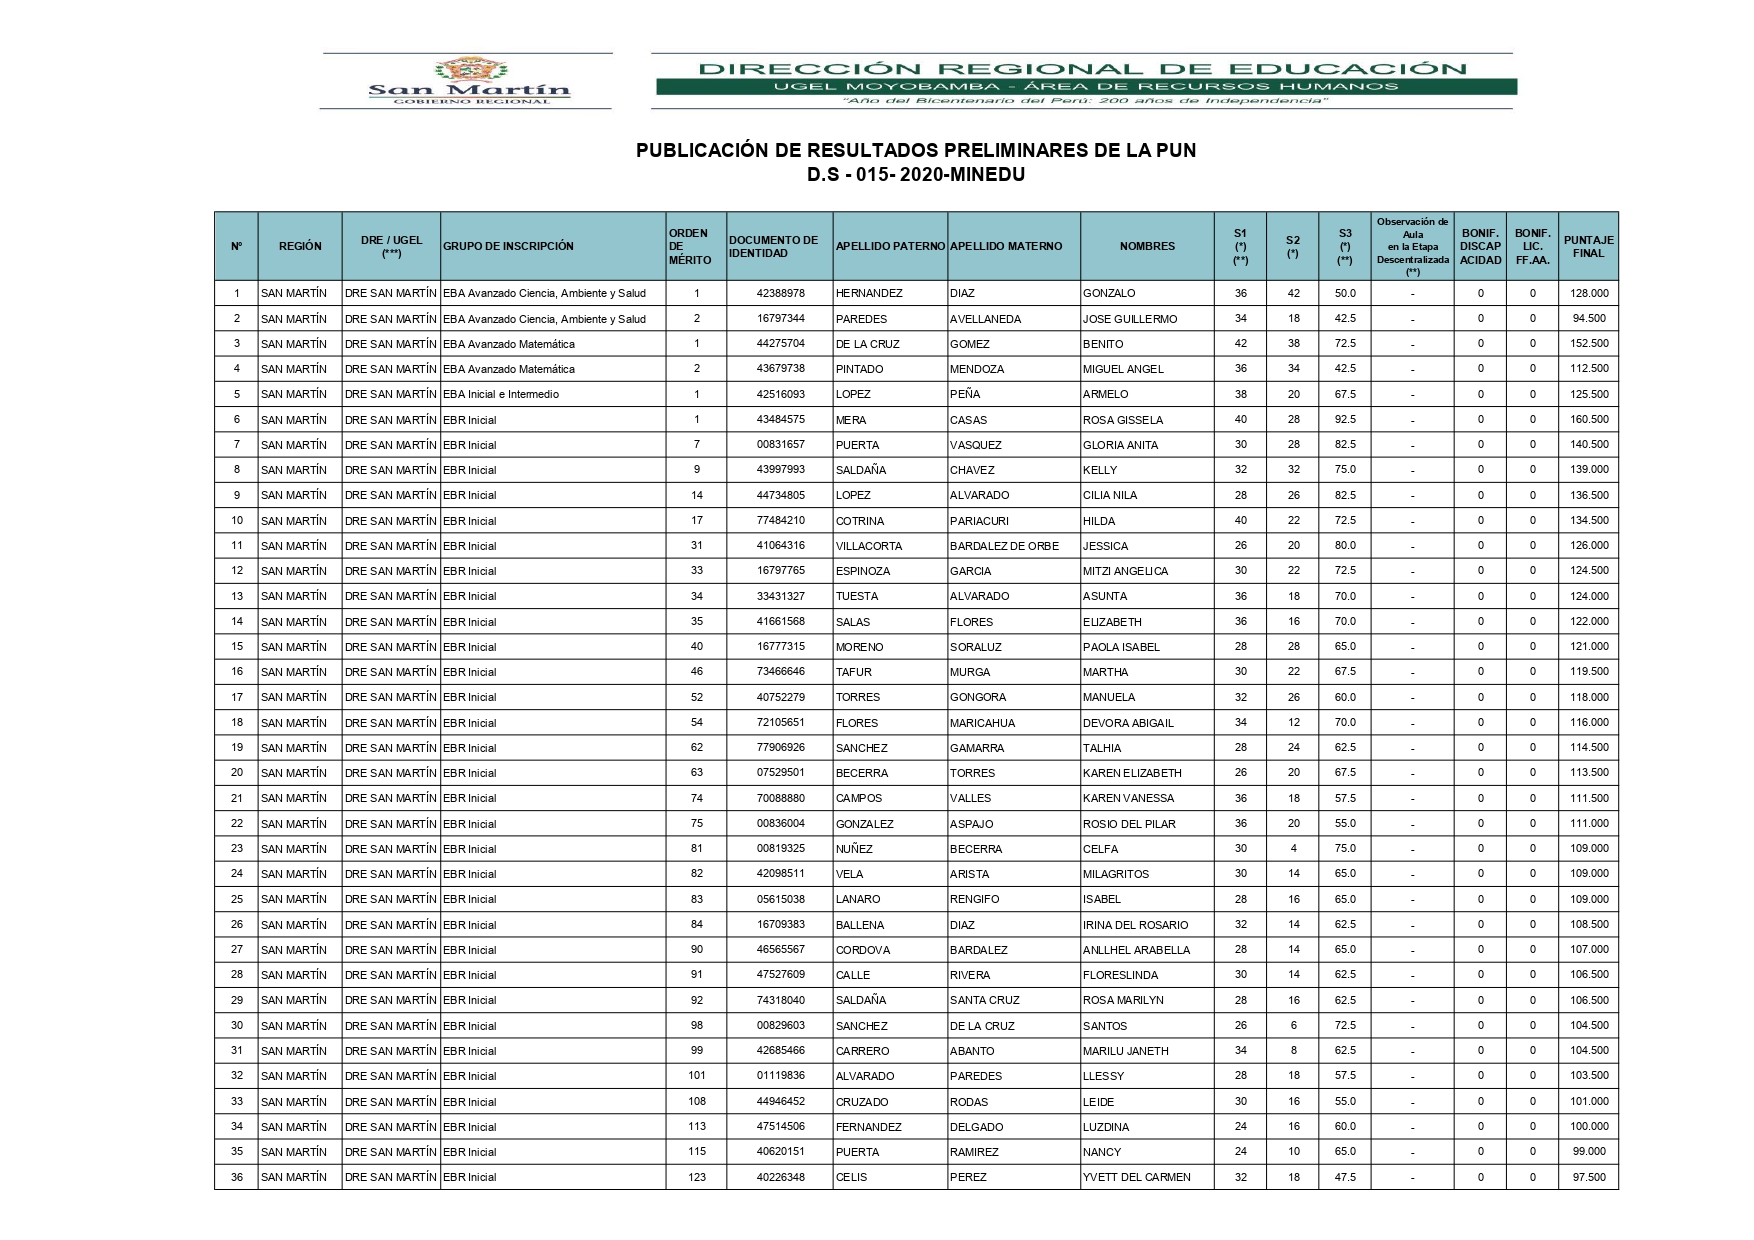Click the 'Observación de Aula' column header
This screenshot has height=1240, width=1754.
[1412, 246]
